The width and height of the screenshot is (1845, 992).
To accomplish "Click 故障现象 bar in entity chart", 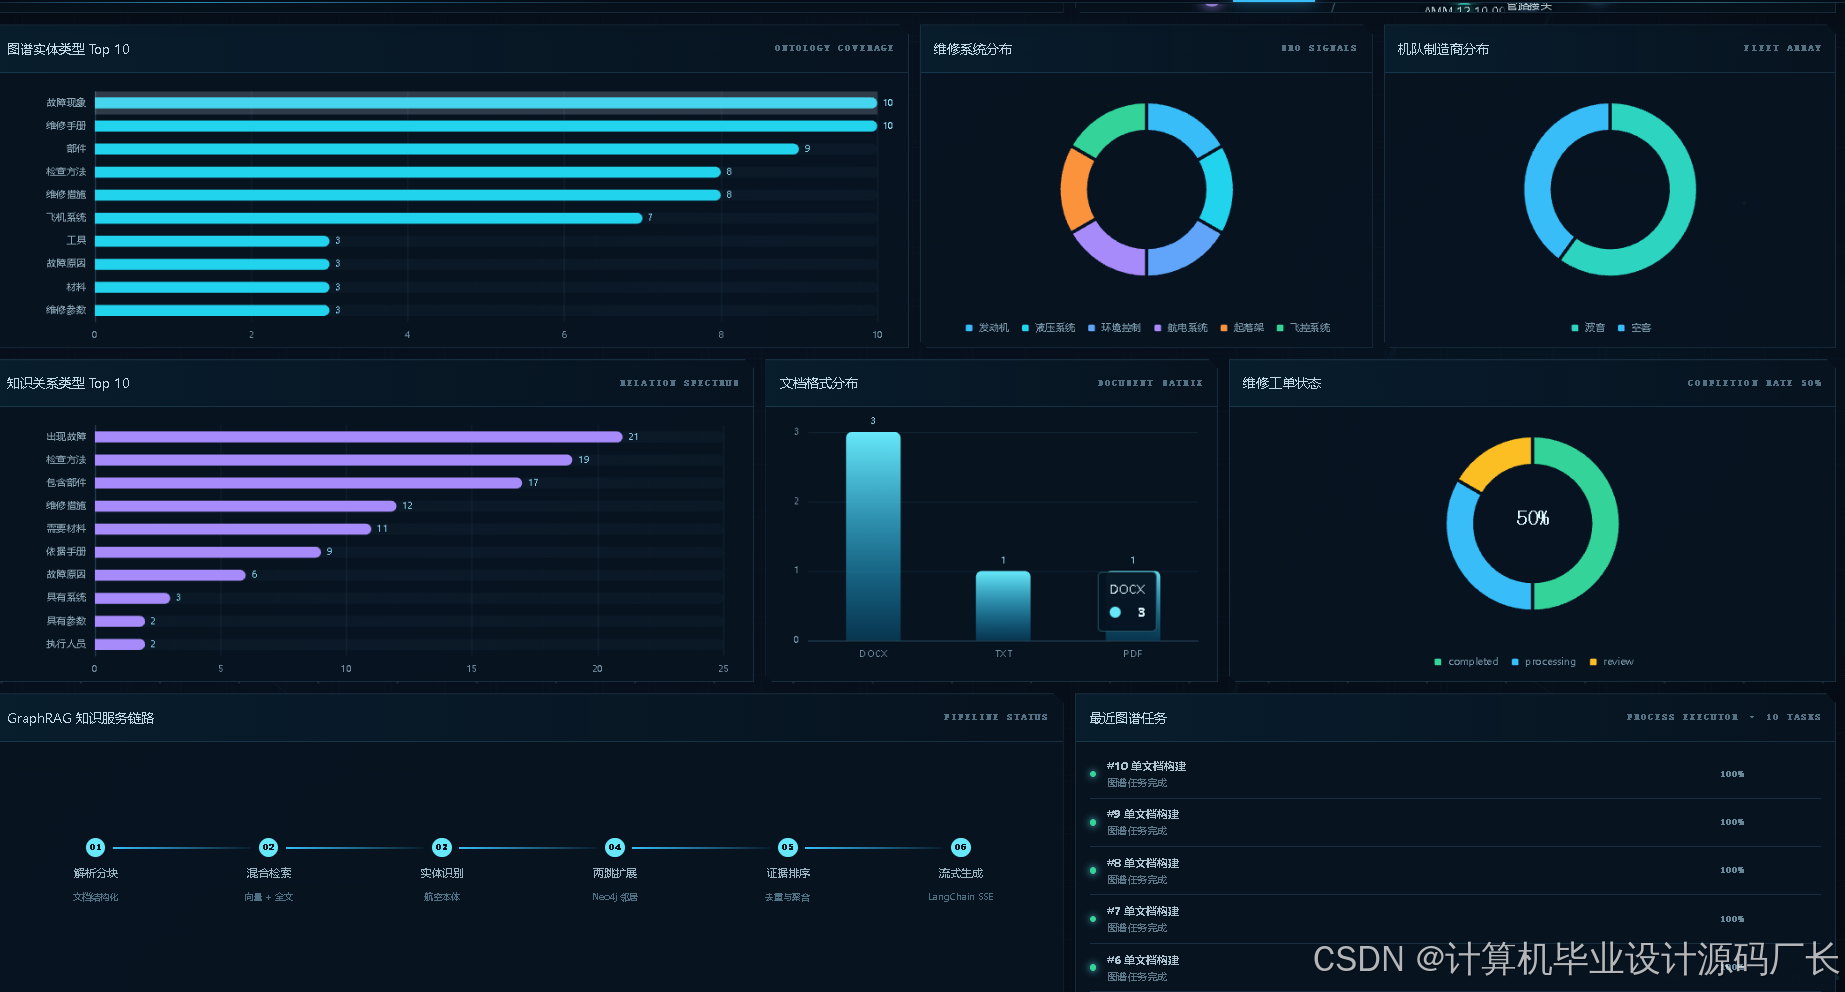I will point(486,103).
